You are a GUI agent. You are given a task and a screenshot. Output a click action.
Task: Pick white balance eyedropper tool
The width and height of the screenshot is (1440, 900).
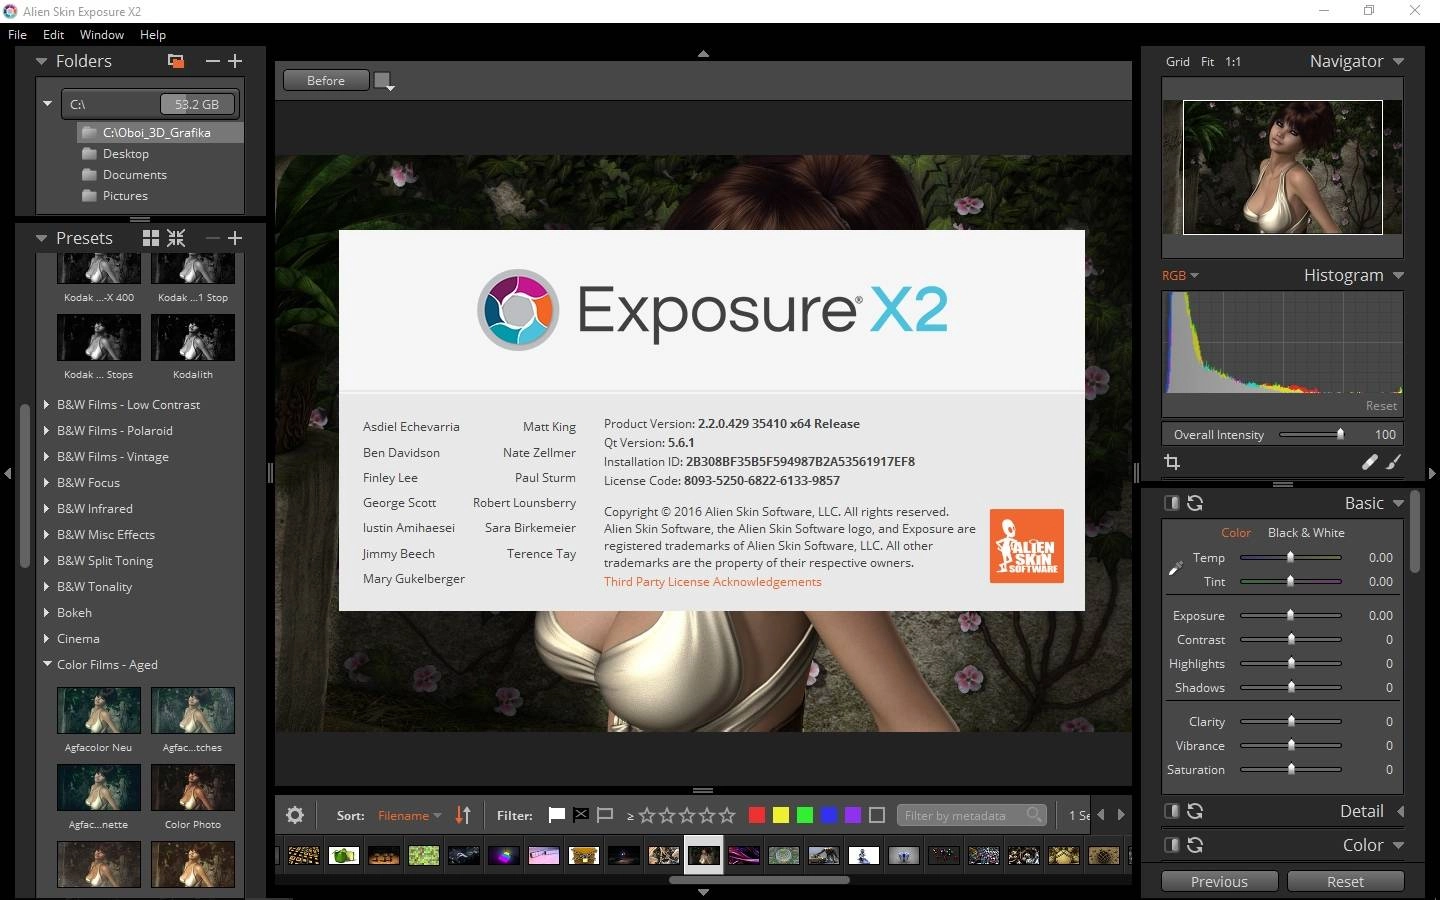pos(1176,568)
